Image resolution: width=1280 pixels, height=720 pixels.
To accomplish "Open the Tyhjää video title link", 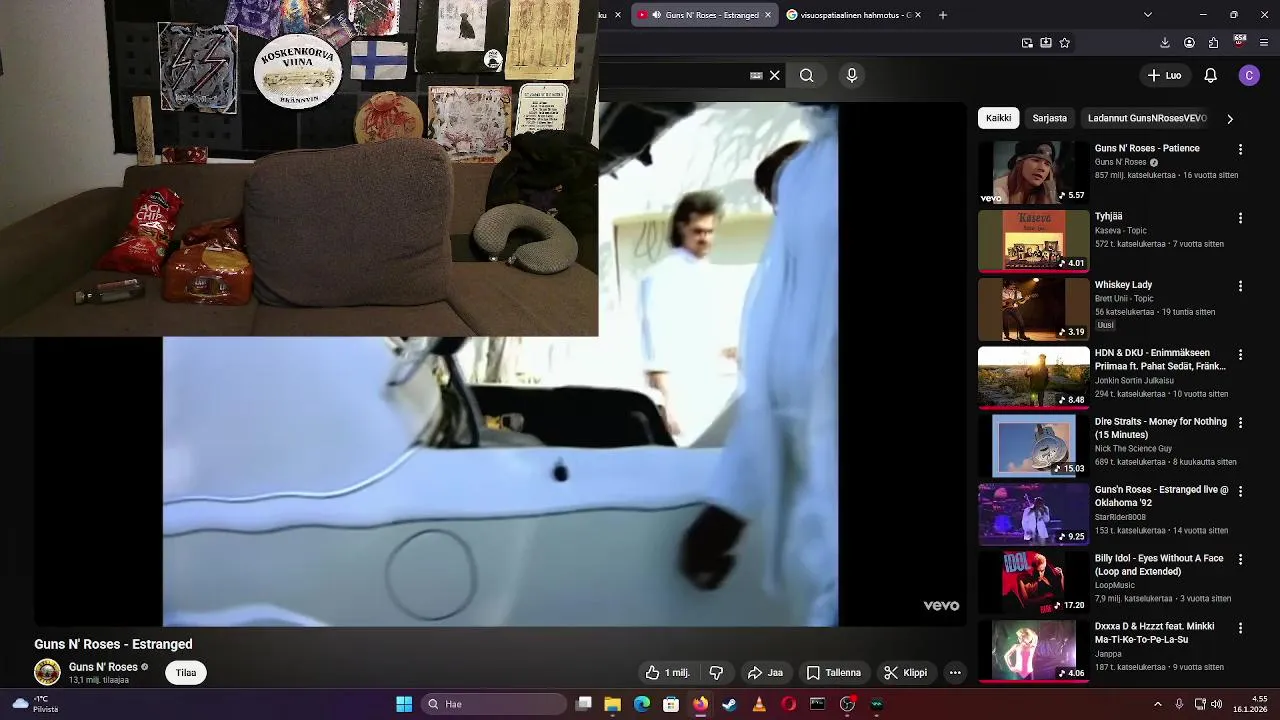I will pos(1108,216).
